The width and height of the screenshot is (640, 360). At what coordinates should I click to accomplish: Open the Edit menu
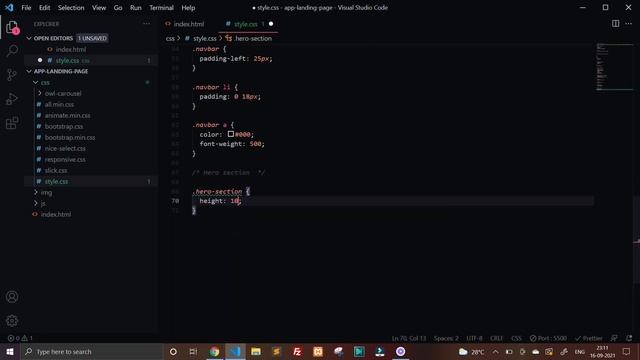(44, 7)
